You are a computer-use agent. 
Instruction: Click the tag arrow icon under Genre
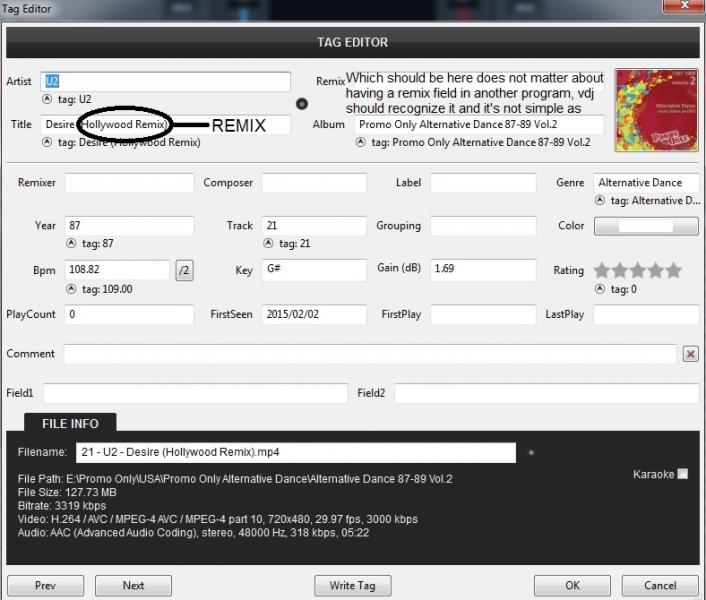(600, 200)
